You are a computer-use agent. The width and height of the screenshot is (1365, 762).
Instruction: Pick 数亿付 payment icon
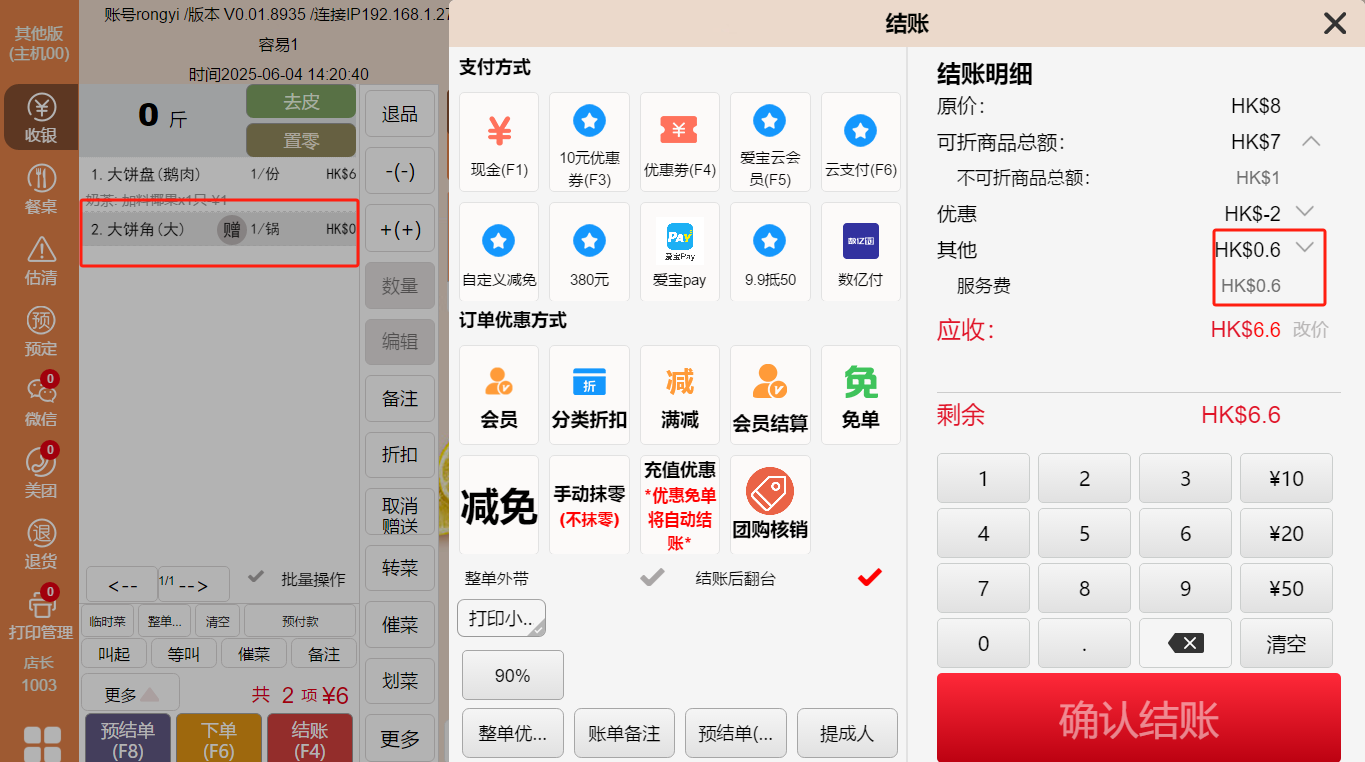(x=860, y=251)
